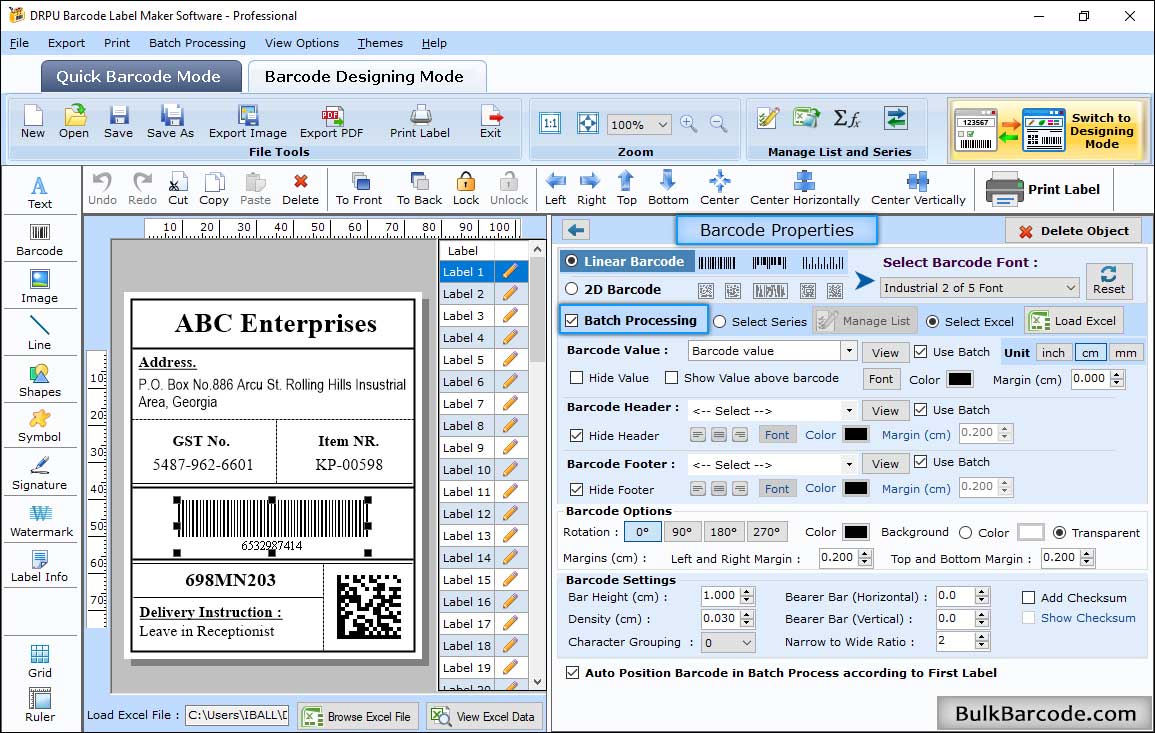Lock the selected object
The image size is (1155, 733).
[x=466, y=189]
